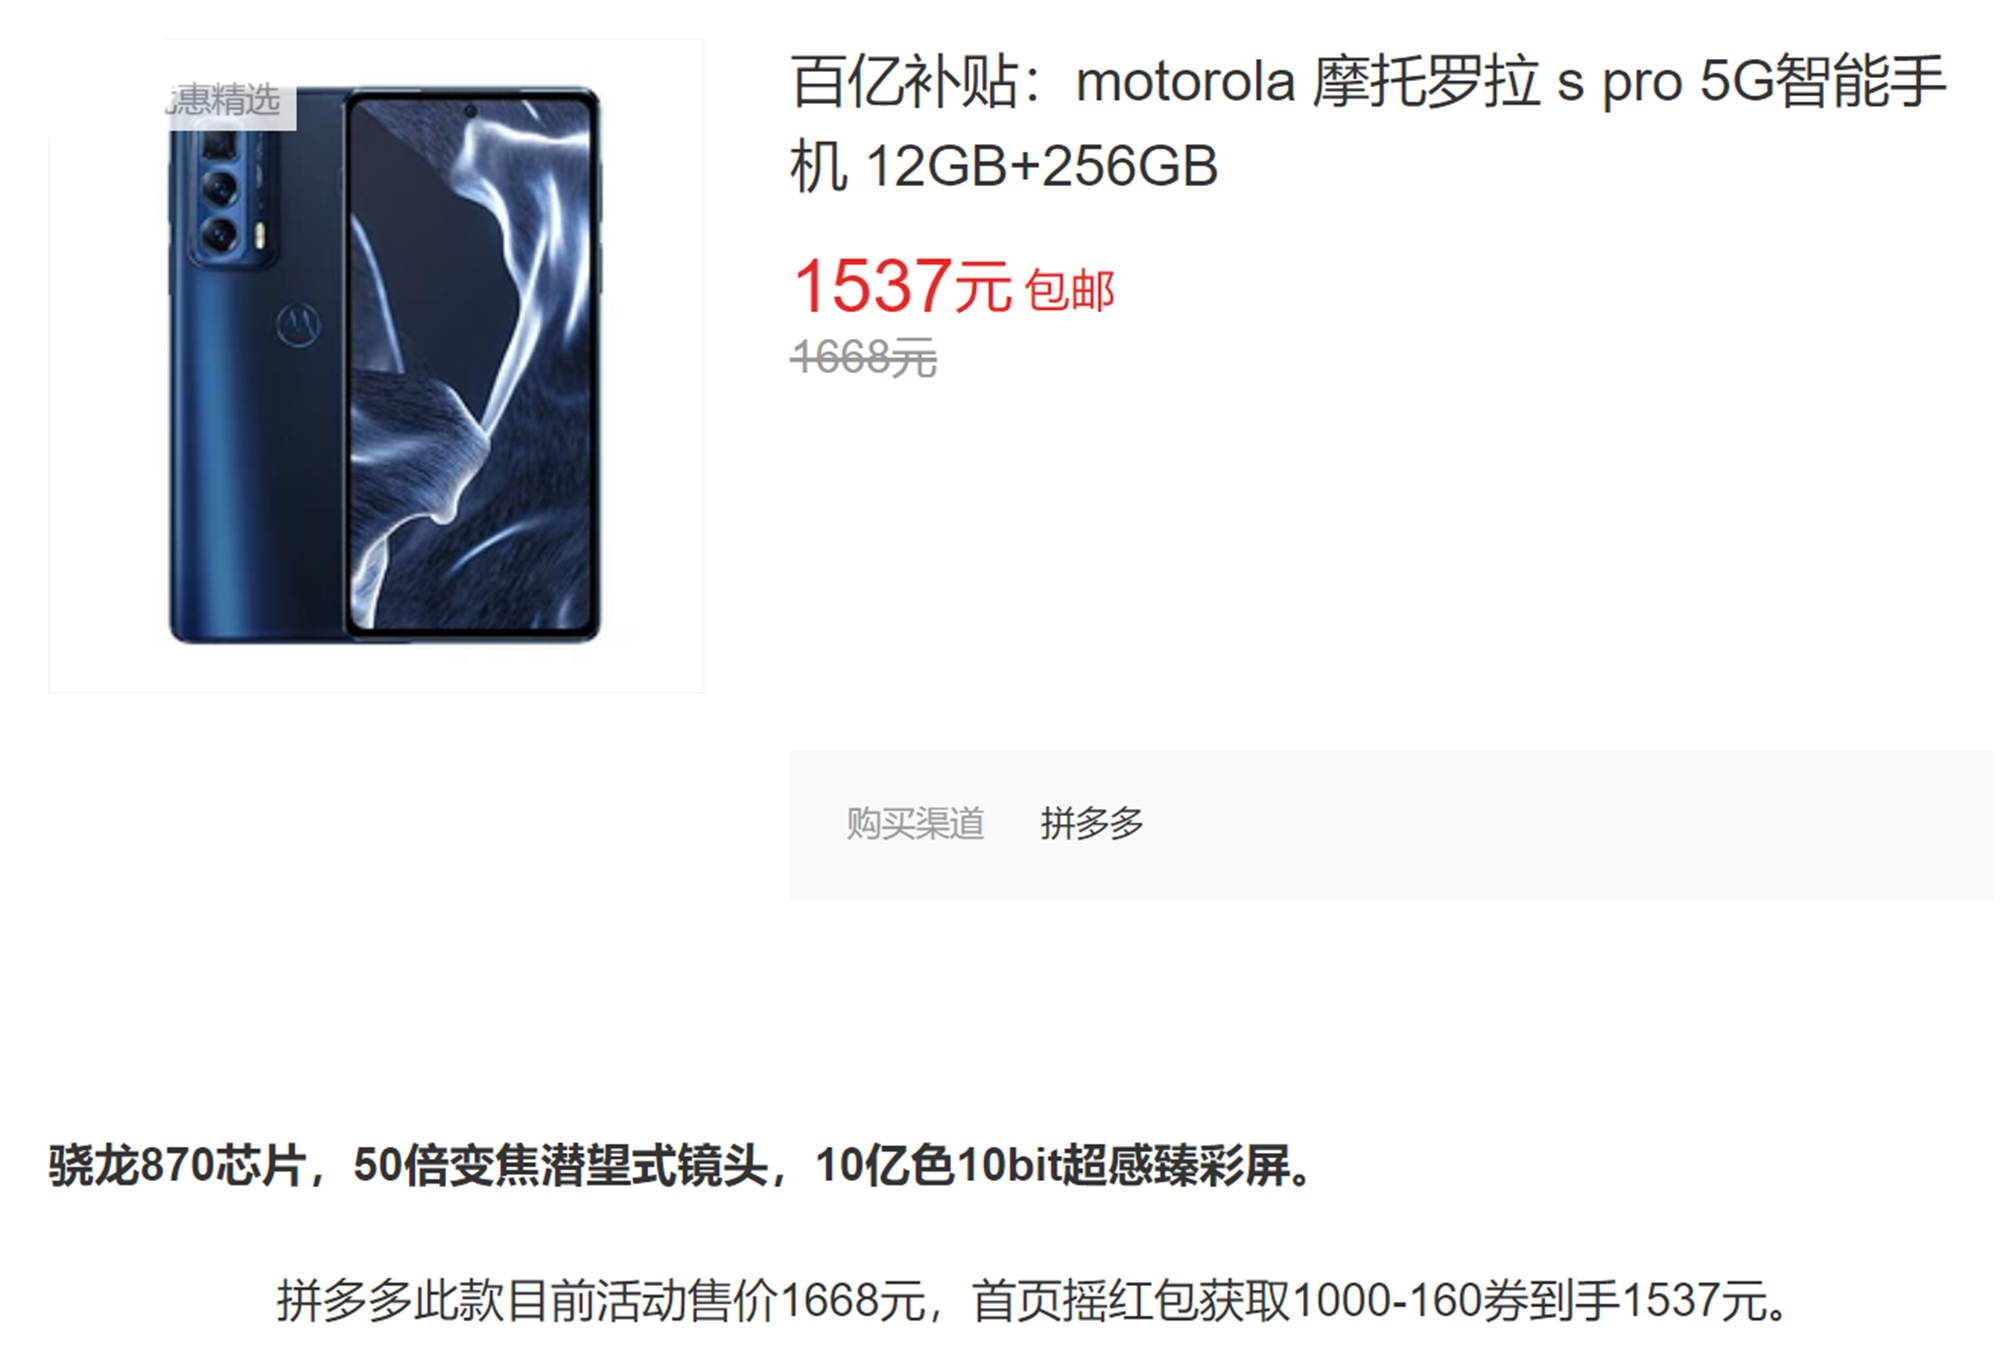The height and width of the screenshot is (1348, 2000).
Task: Click the 拼多多此款目前活动售价 description paragraph
Action: [x=1033, y=1301]
